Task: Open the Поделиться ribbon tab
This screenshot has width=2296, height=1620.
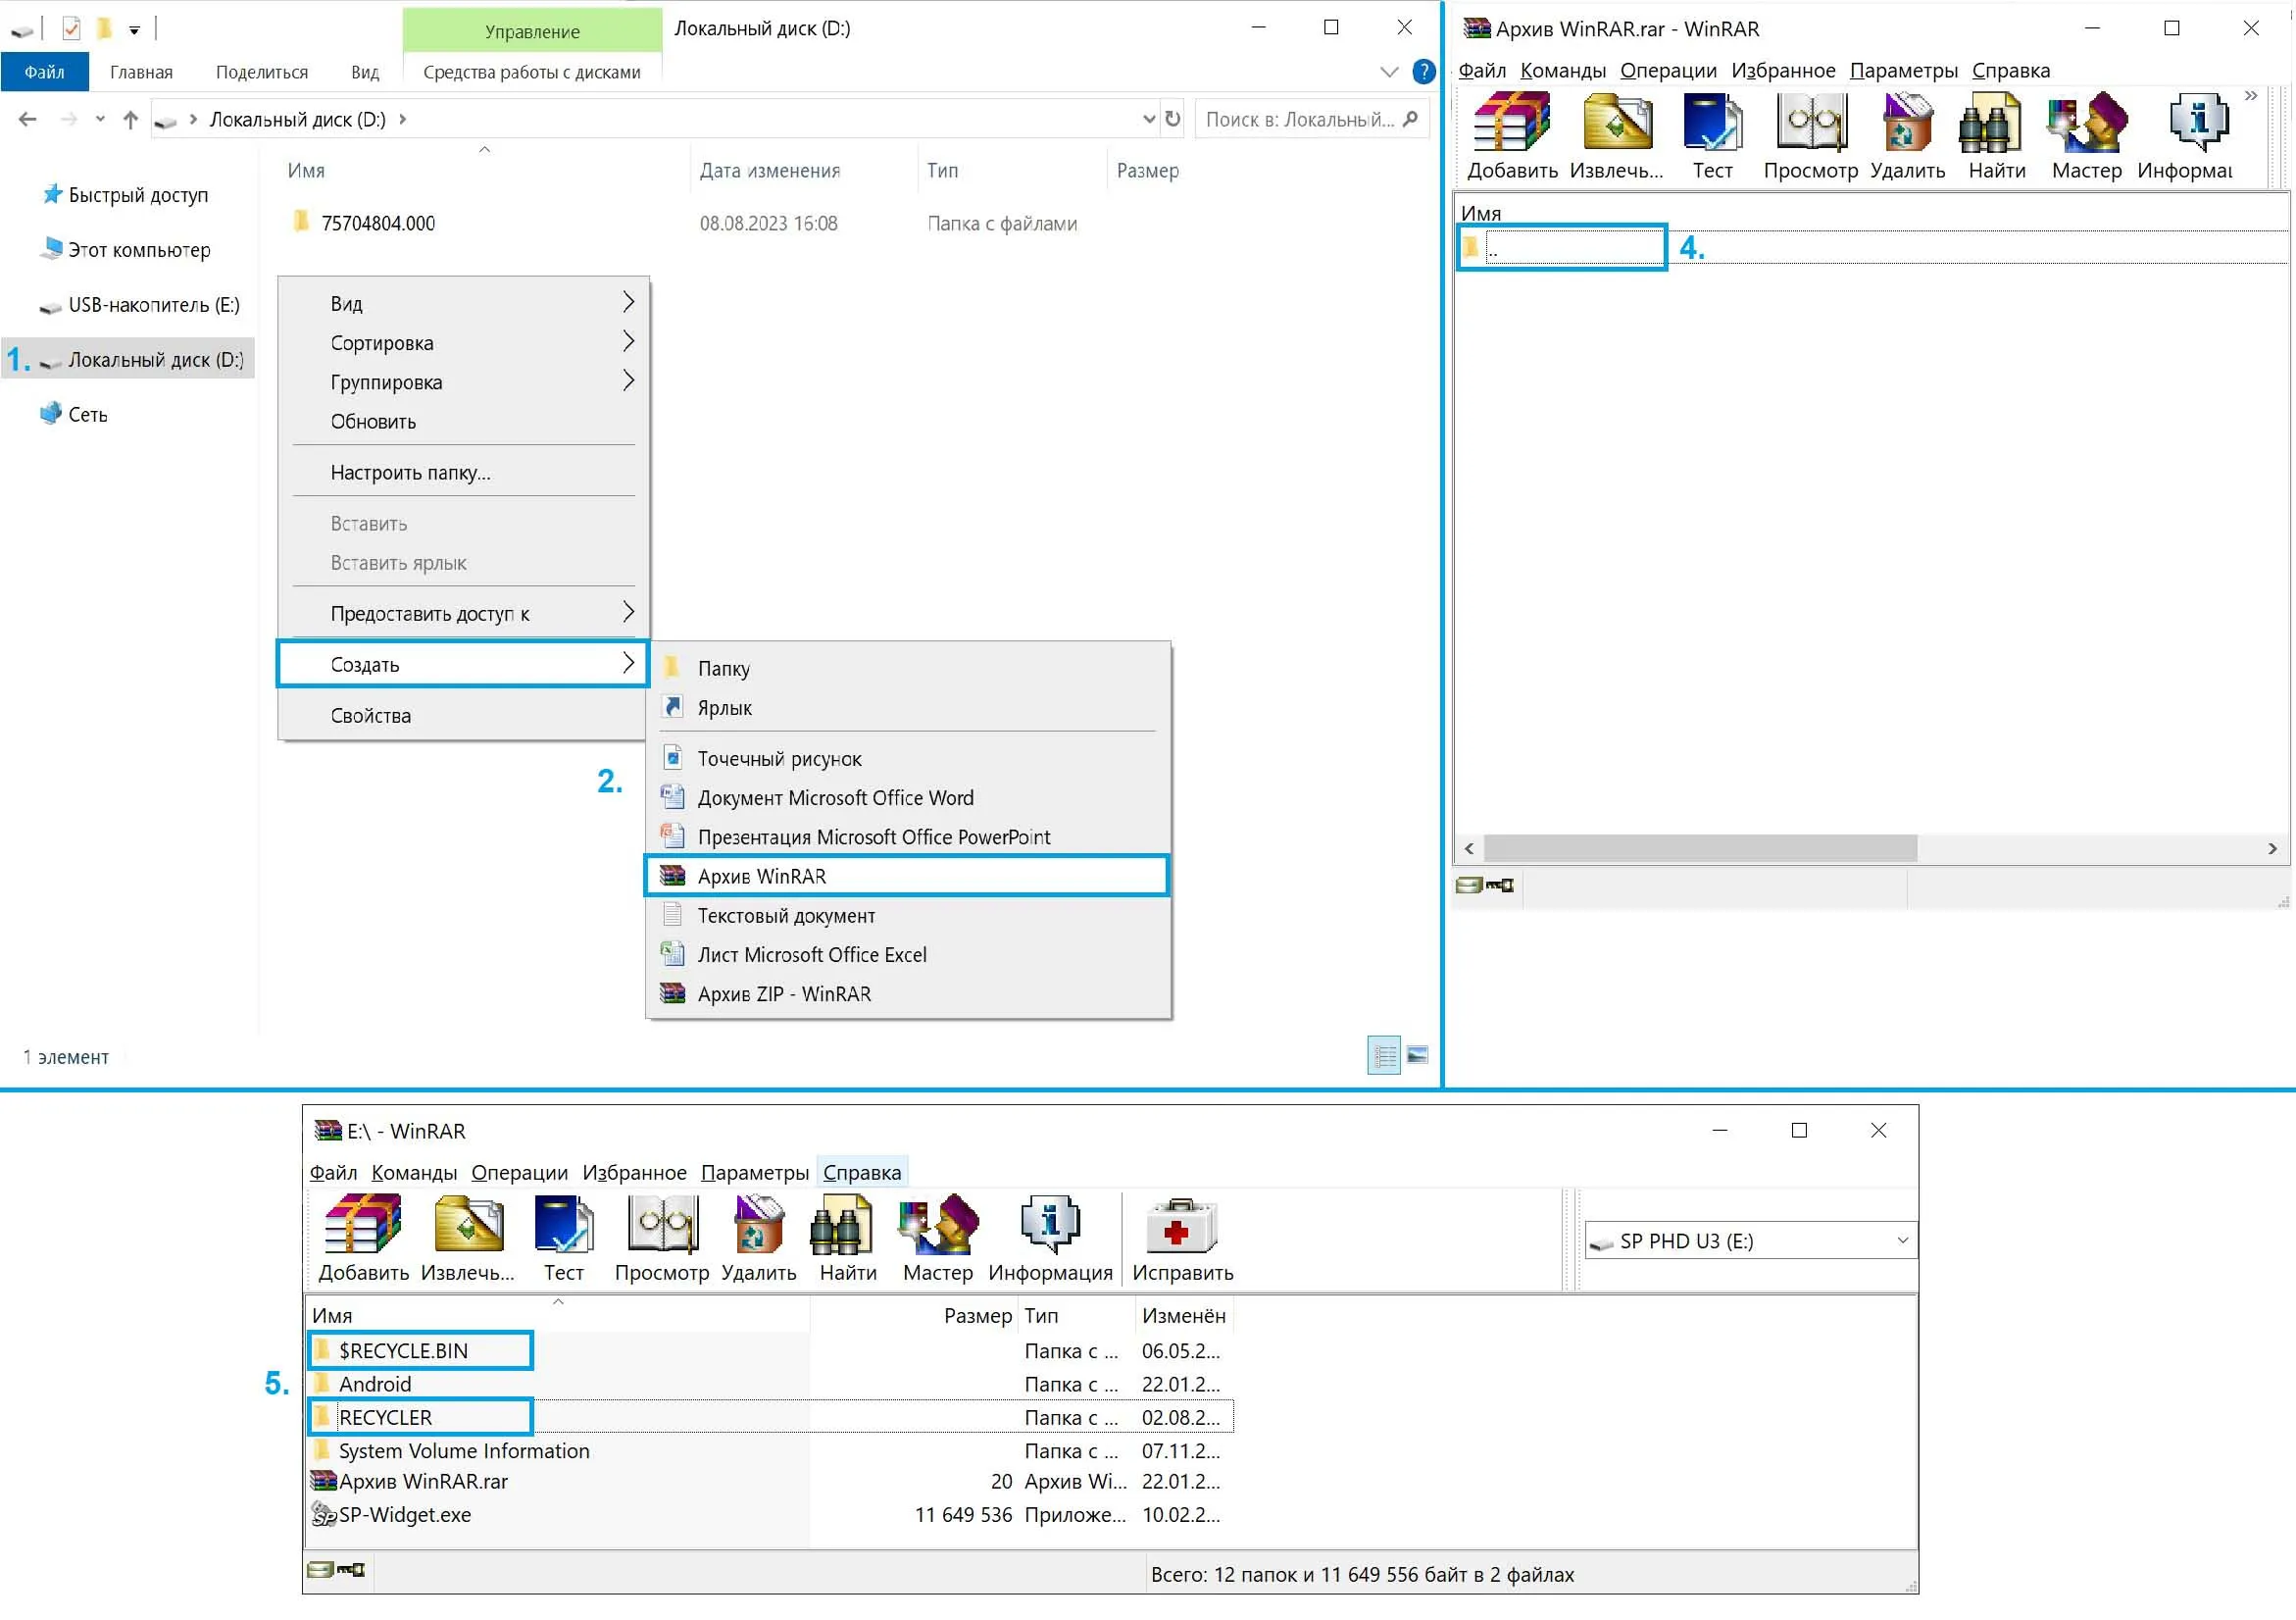Action: point(262,72)
